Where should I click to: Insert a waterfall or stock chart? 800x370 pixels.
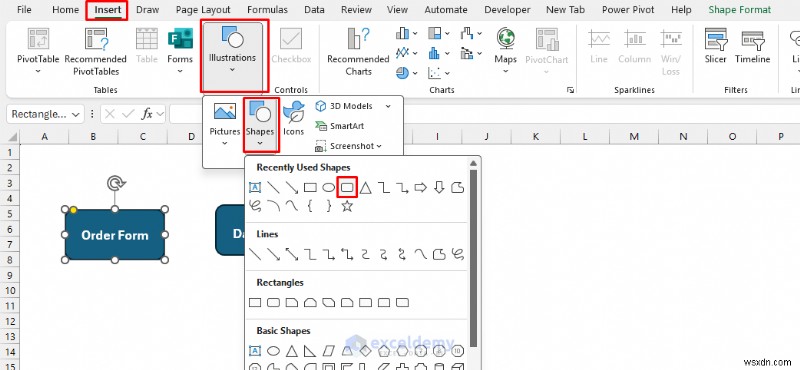click(467, 34)
